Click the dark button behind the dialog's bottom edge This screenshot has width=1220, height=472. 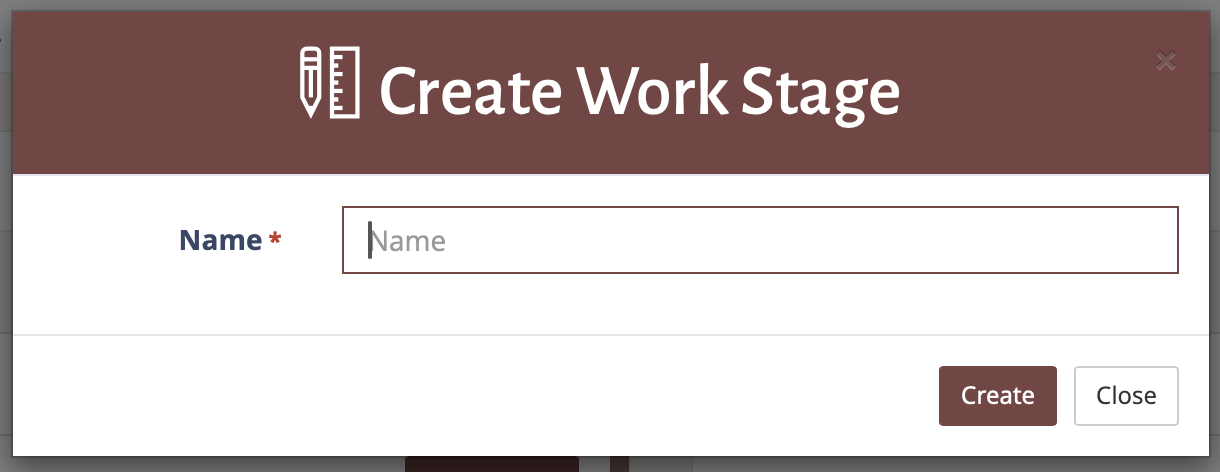(x=491, y=464)
